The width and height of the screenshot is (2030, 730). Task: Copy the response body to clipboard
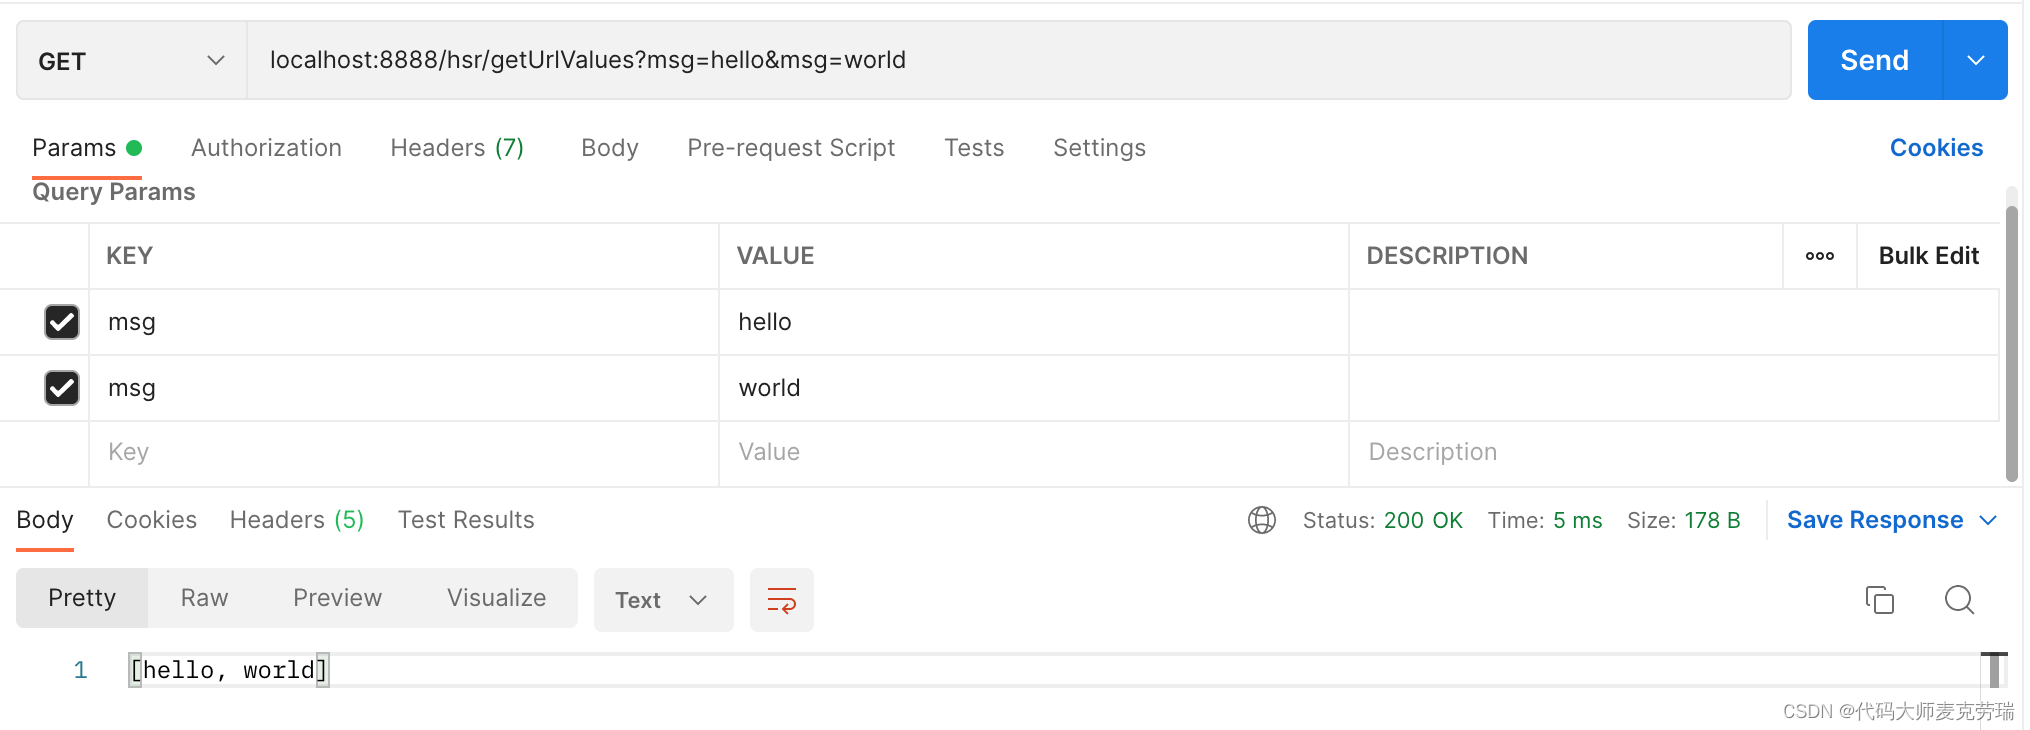click(1879, 600)
